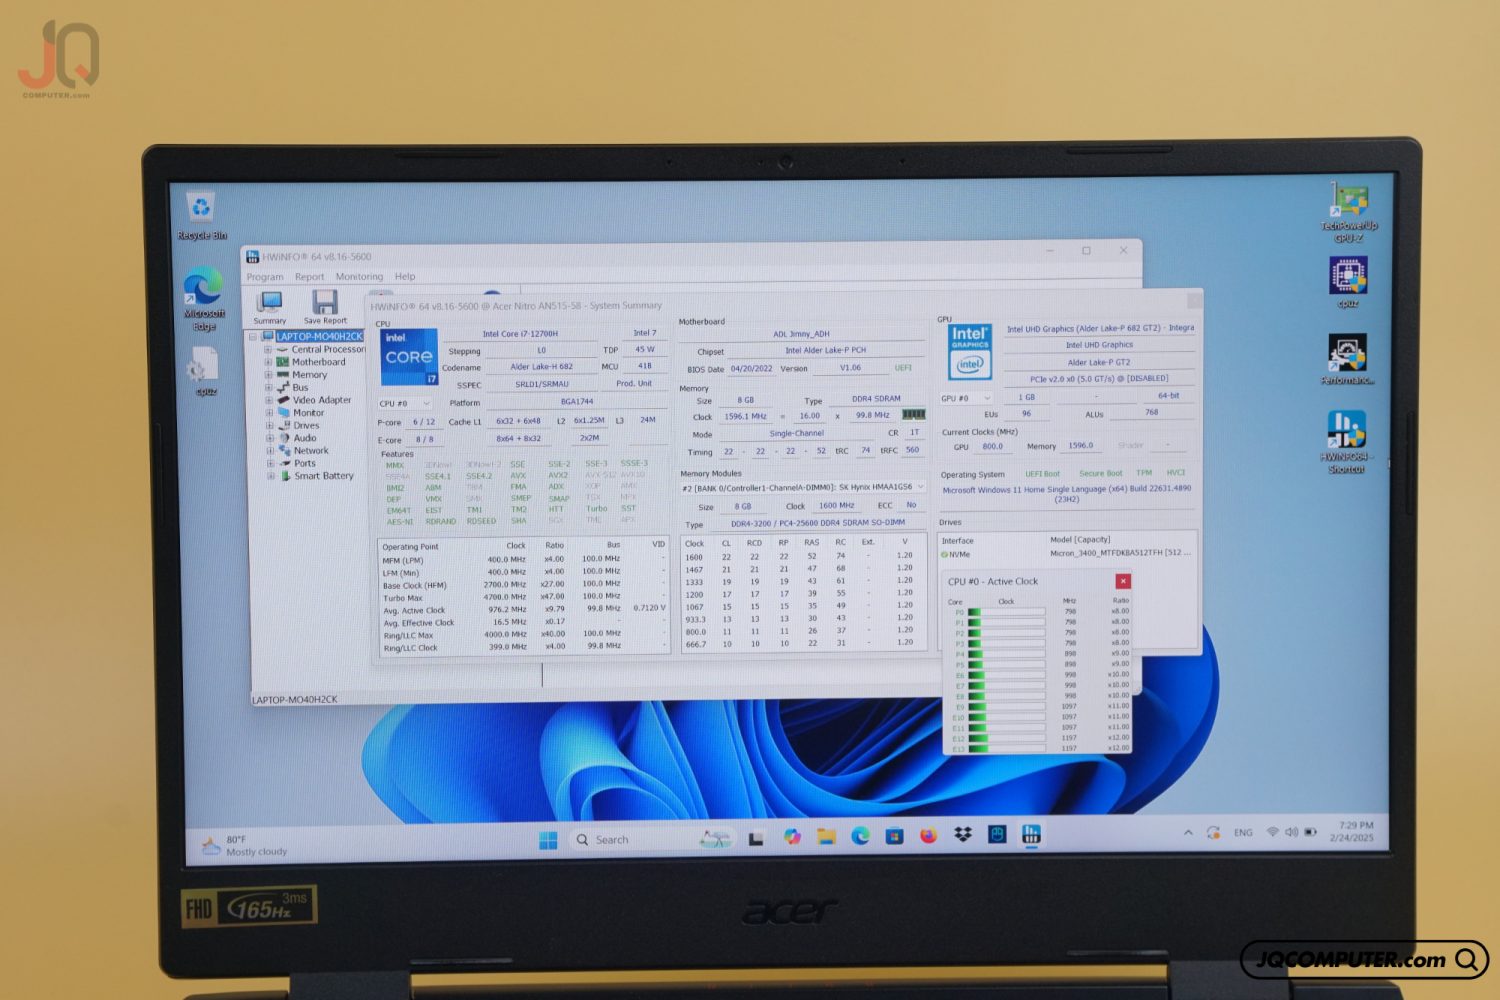1500x1000 pixels.
Task: Open File Explorer from the taskbar
Action: [x=826, y=837]
